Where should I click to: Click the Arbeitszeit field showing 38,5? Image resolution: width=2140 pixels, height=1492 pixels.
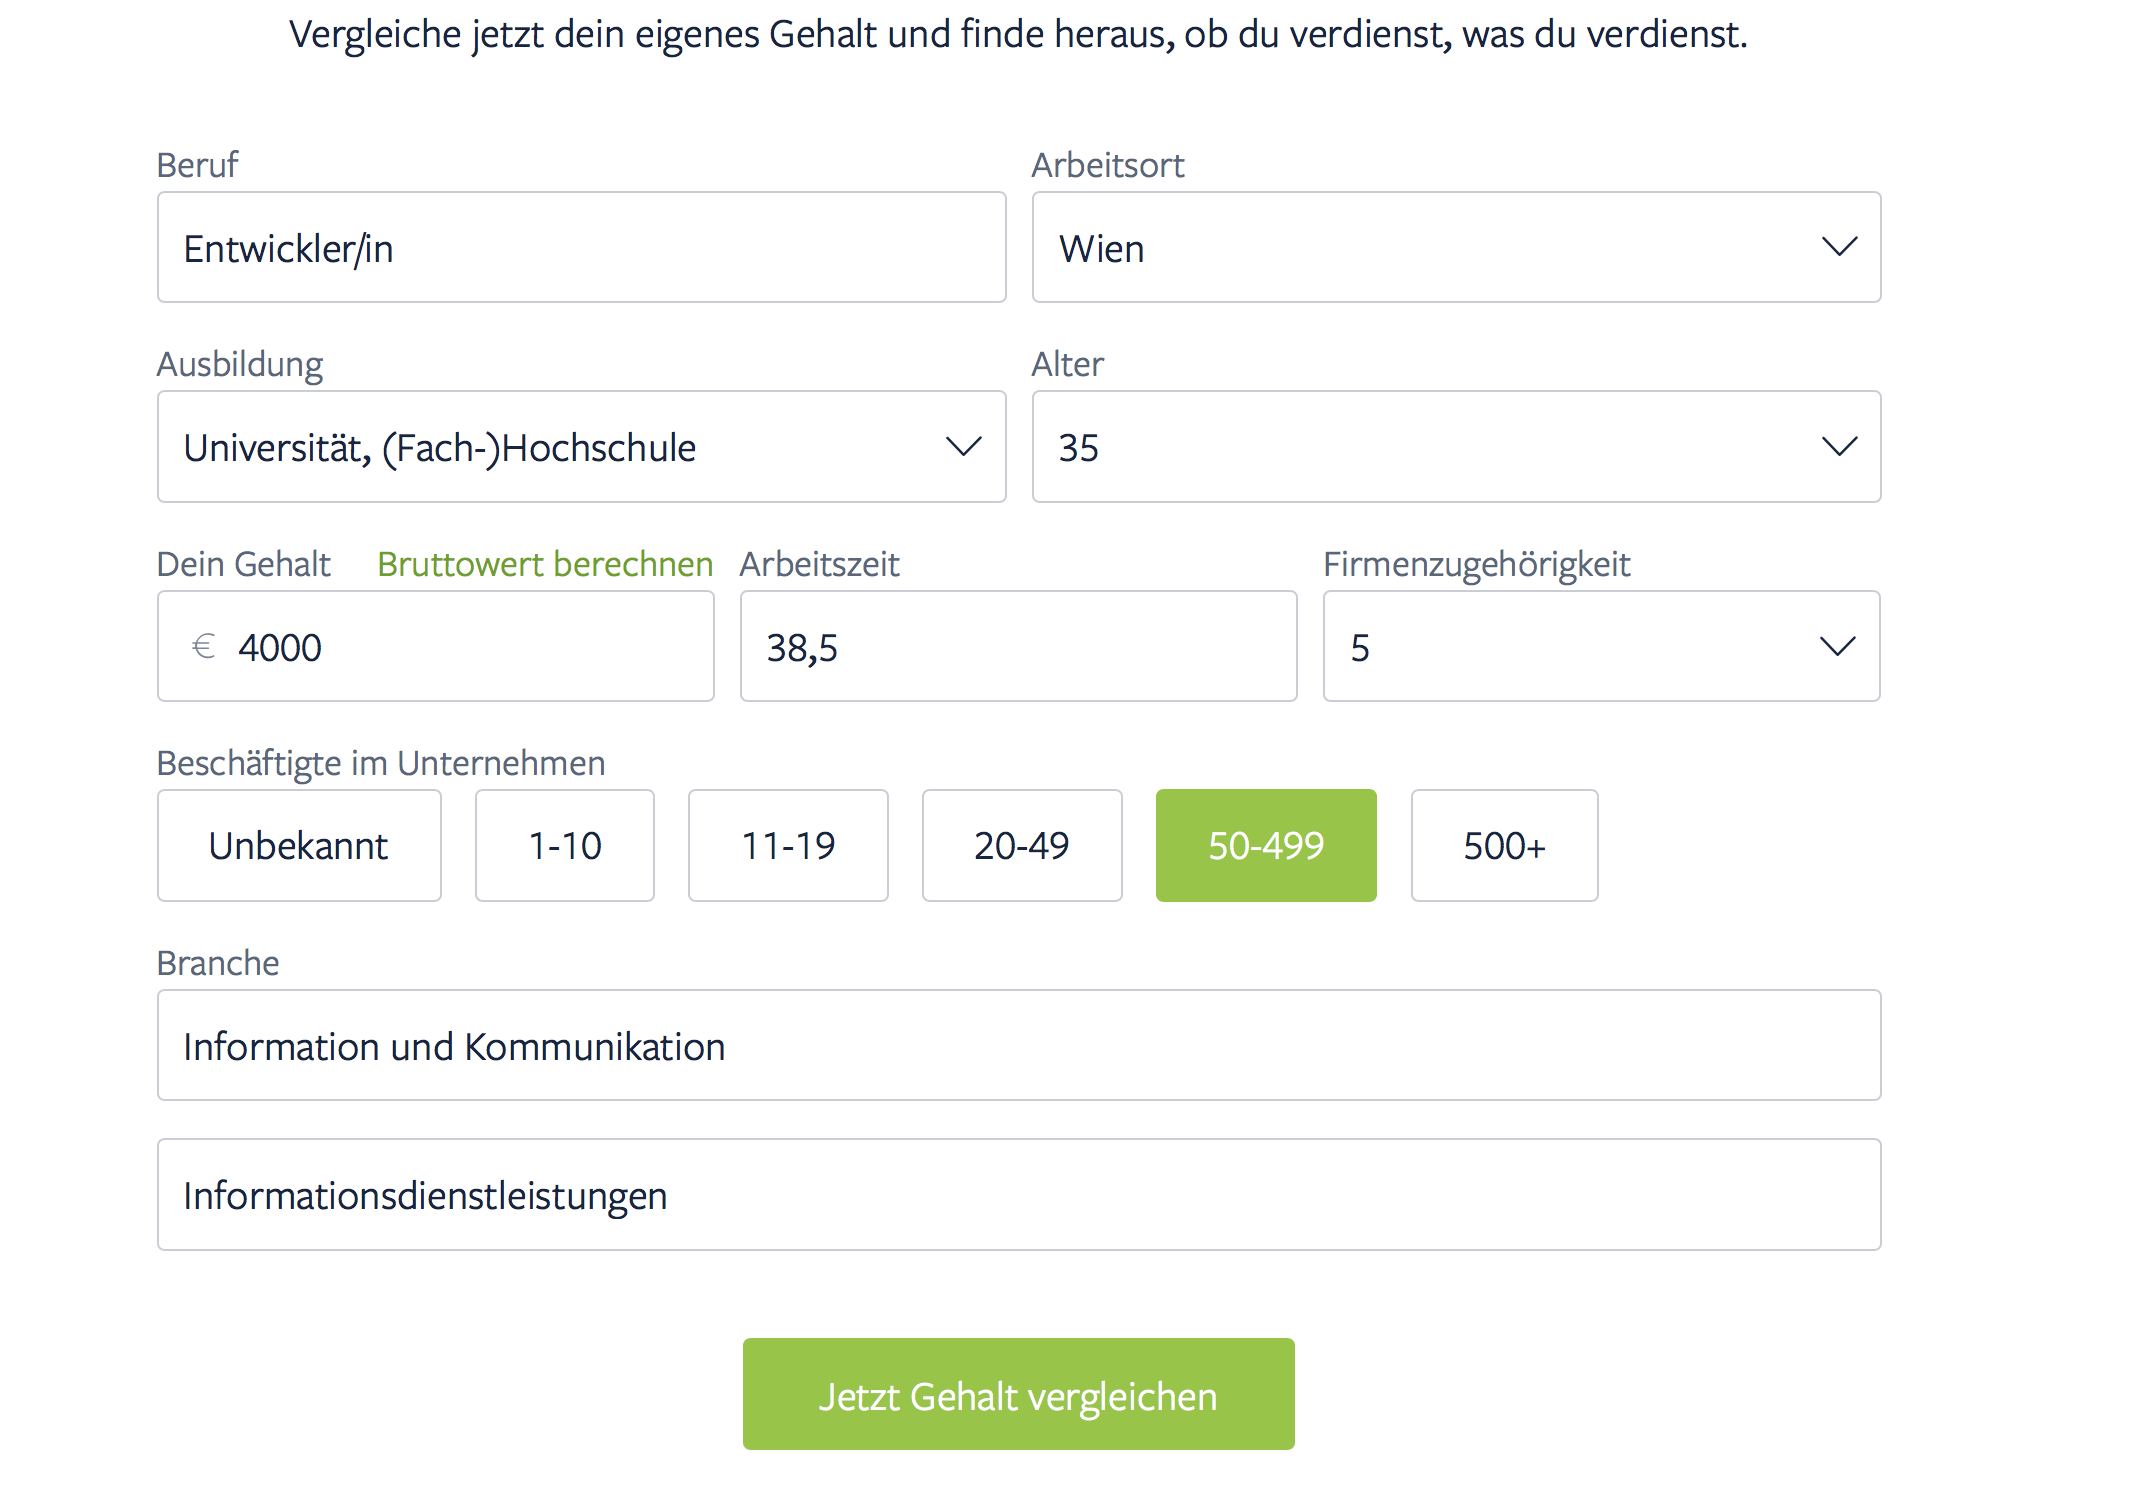[1018, 646]
